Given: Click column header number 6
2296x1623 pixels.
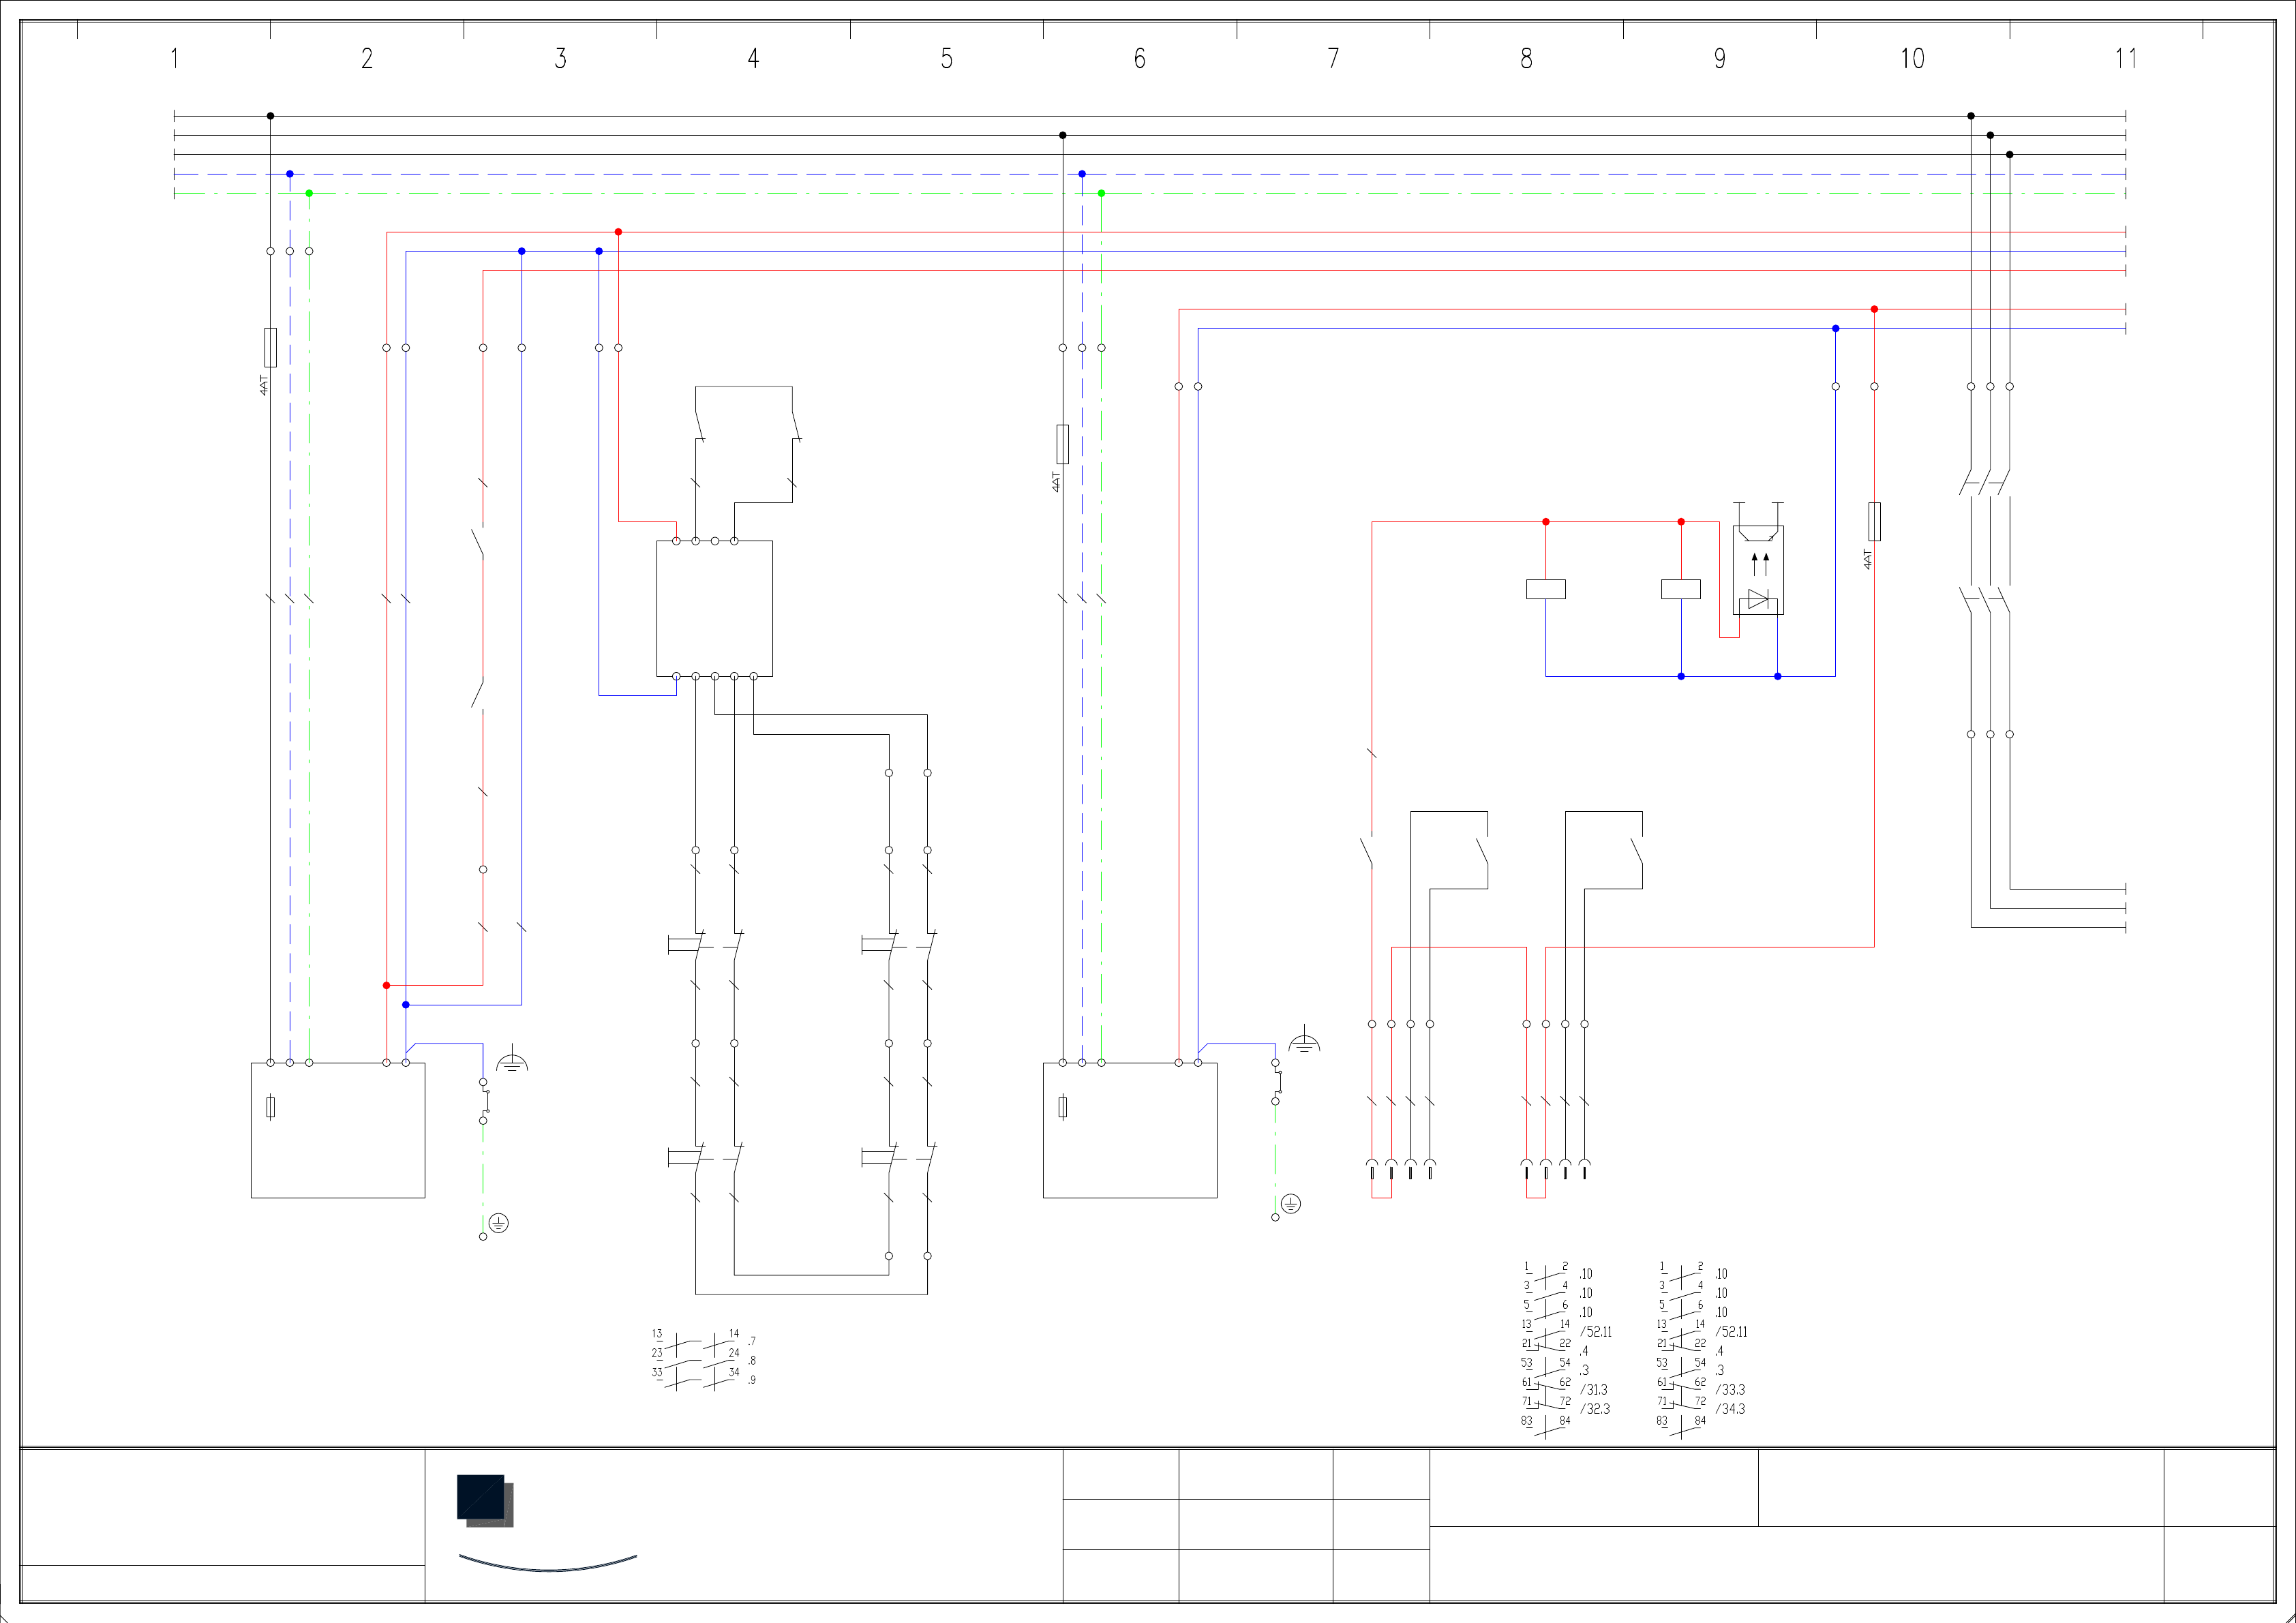Looking at the screenshot, I should pos(1139,59).
